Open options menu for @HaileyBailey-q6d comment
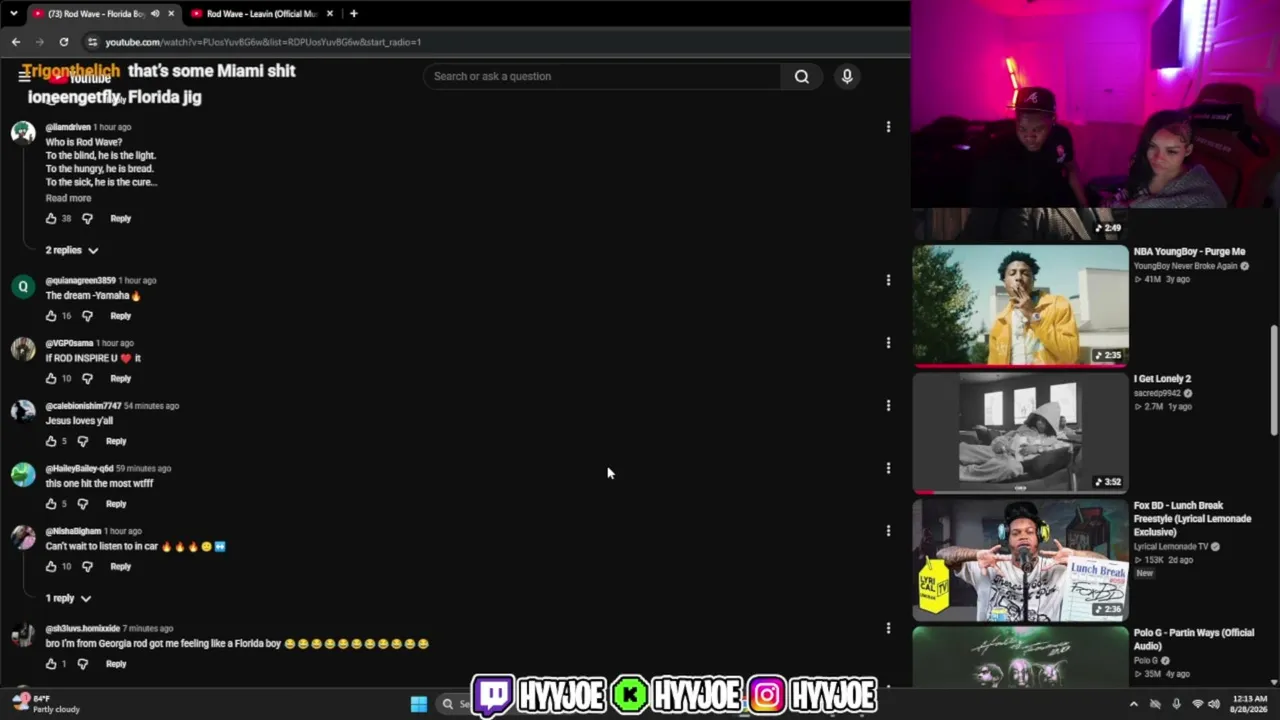The width and height of the screenshot is (1280, 720). 888,468
